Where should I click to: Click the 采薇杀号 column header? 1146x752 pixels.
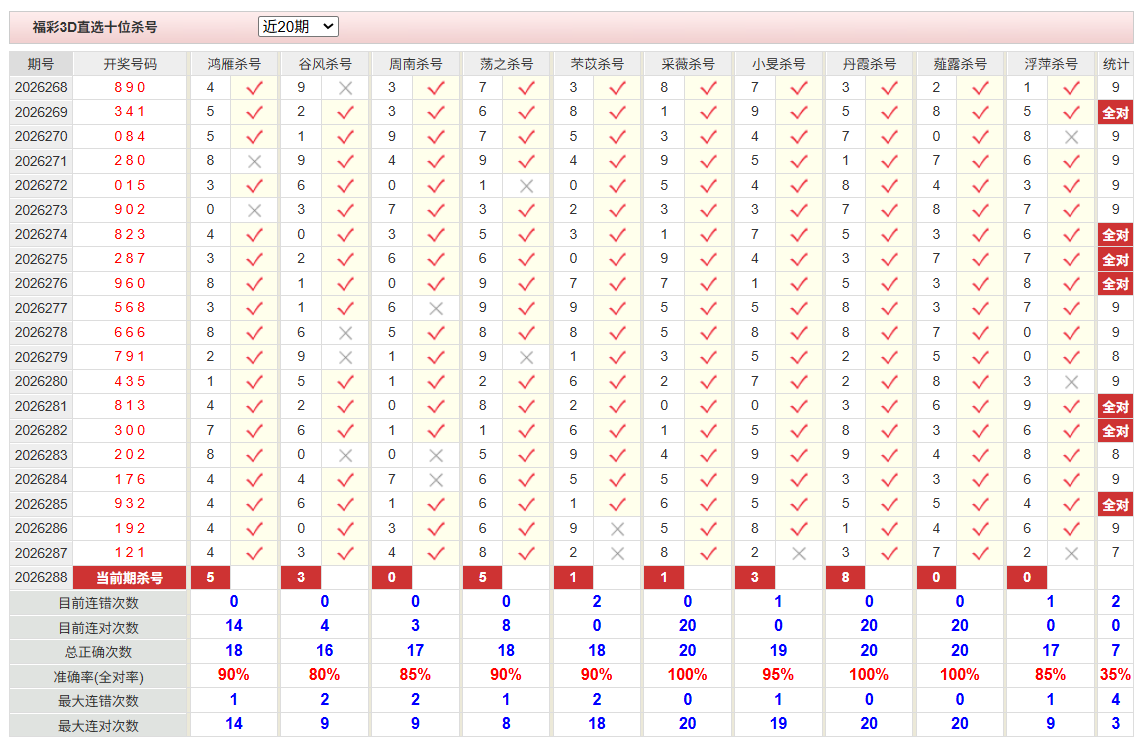[x=688, y=64]
